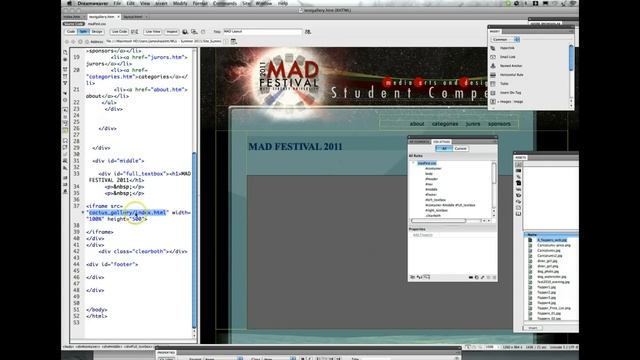Image resolution: width=640 pixels, height=360 pixels.
Task: Switch to Design view
Action: 97,31
